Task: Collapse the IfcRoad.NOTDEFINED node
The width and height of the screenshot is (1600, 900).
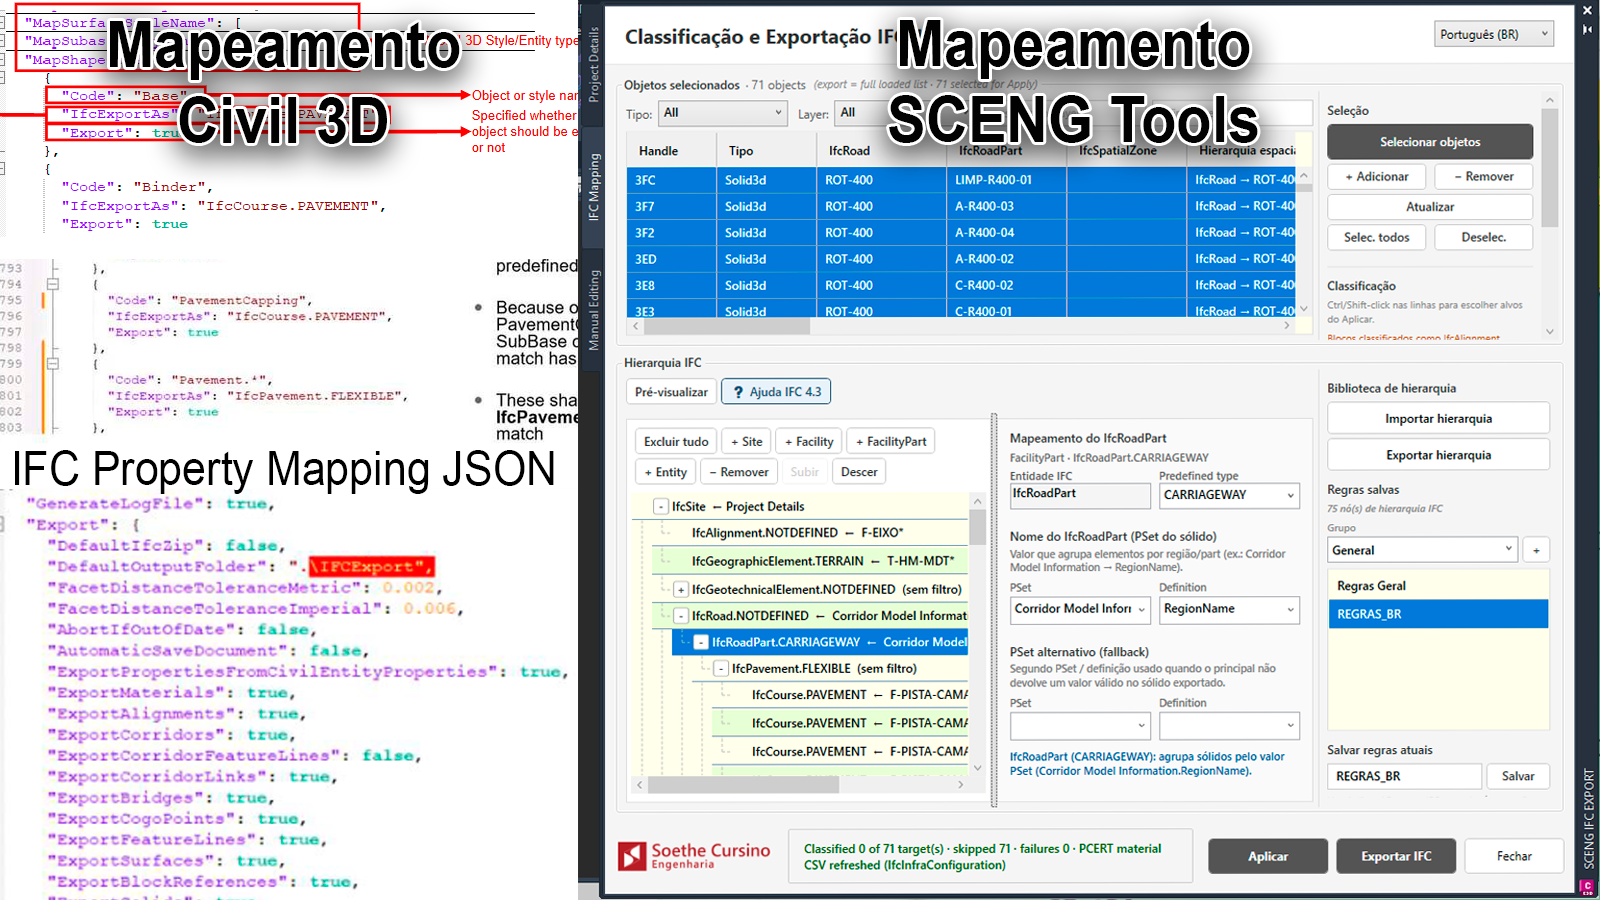Action: pos(681,616)
